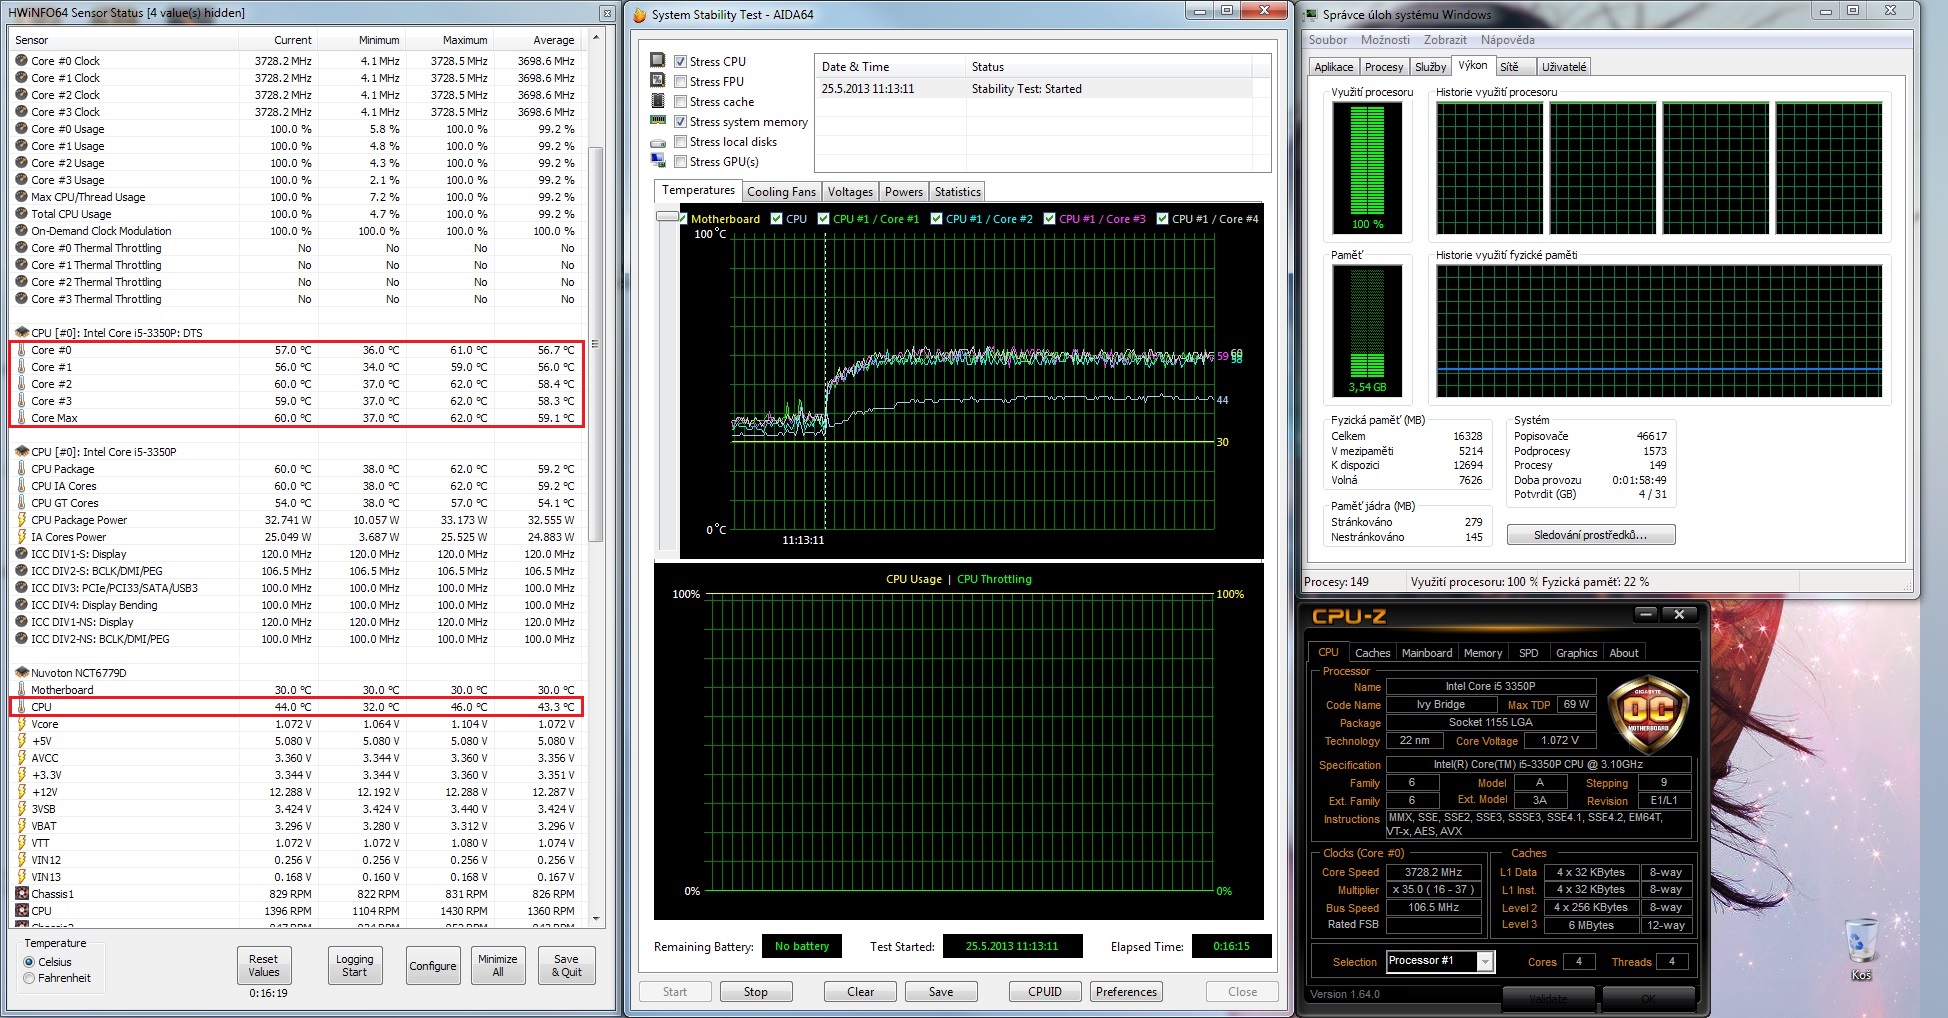Open the Processor #1 selection dropdown in CPU-Z
This screenshot has height=1018, width=1948.
point(1485,961)
